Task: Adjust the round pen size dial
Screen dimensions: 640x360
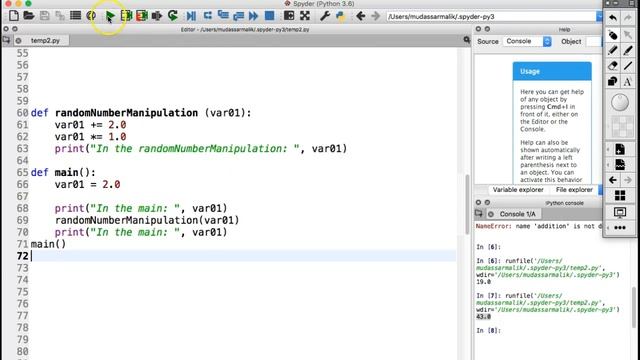Action: pos(620,102)
